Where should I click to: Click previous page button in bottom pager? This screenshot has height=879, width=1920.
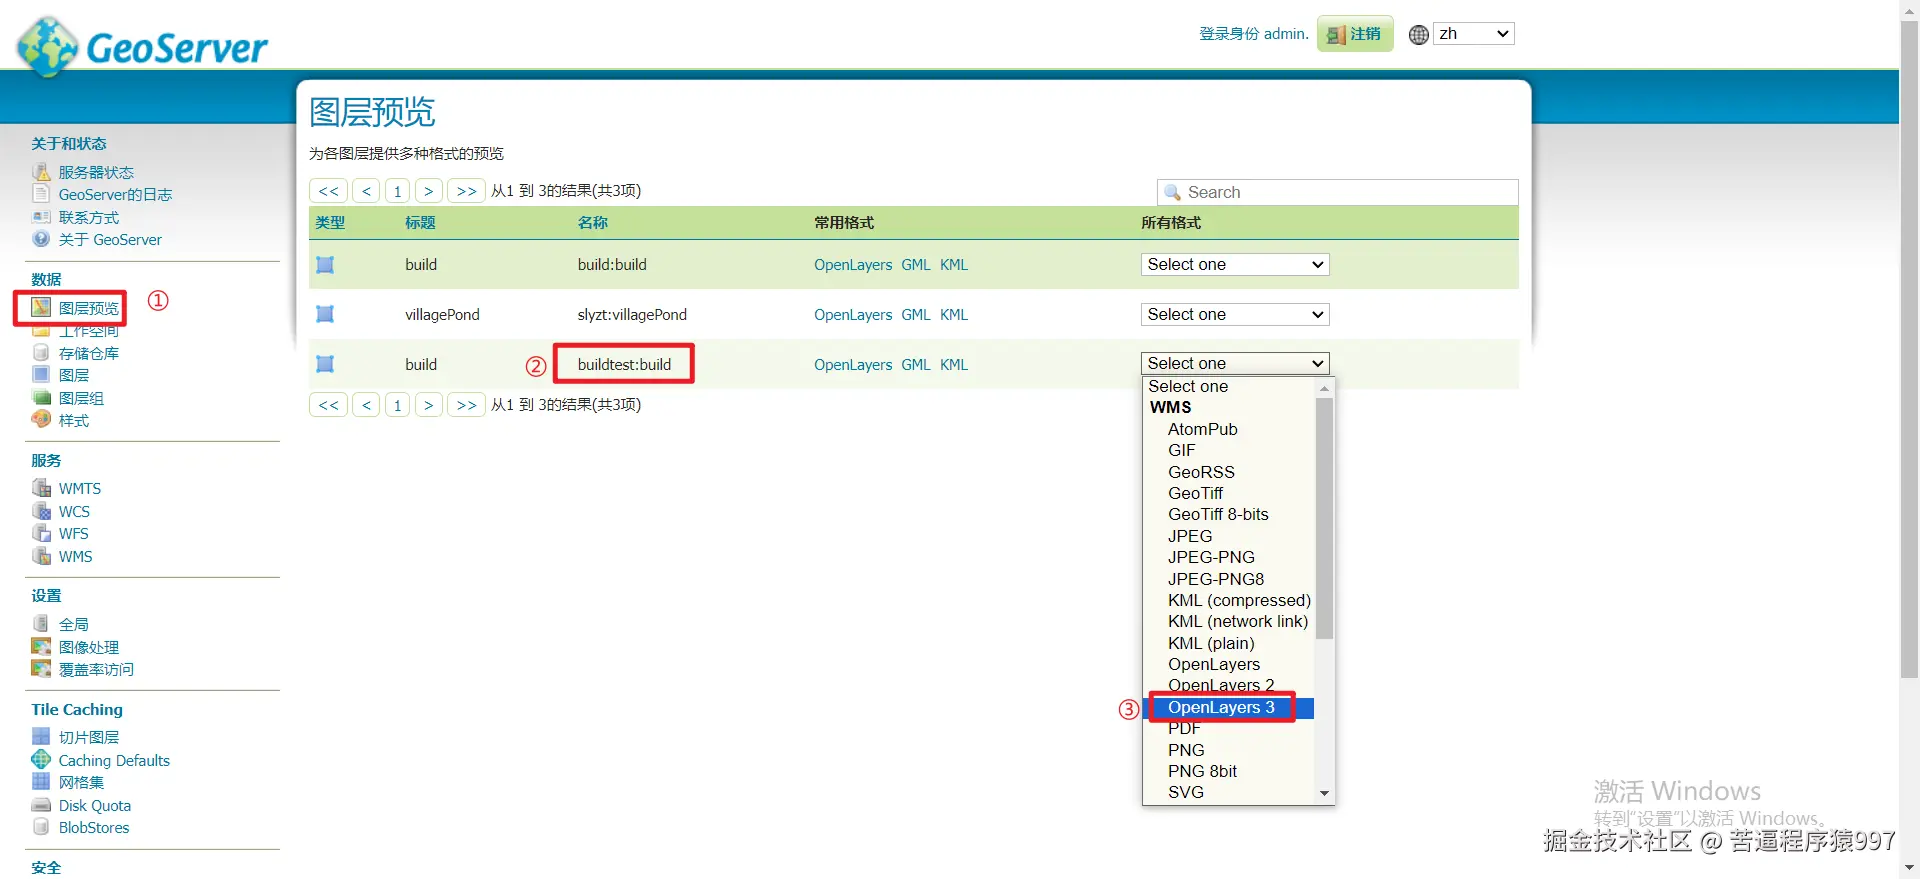(x=366, y=405)
